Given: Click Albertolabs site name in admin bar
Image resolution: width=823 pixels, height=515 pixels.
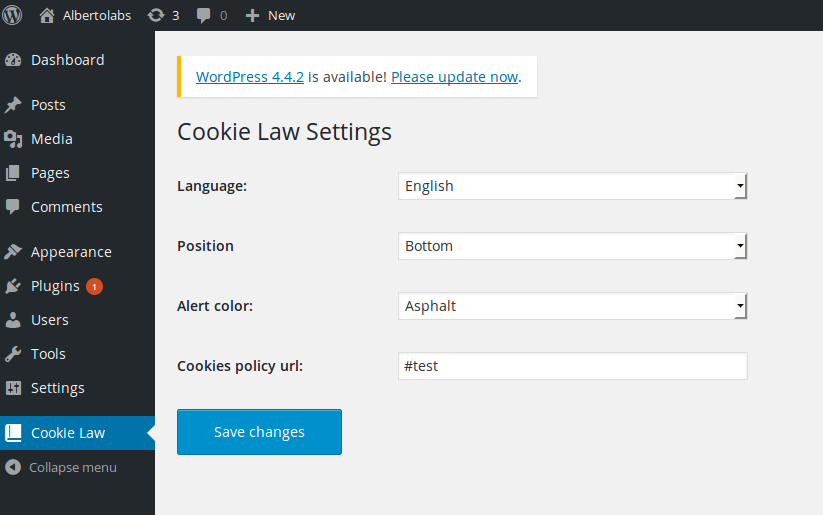Looking at the screenshot, I should (97, 16).
